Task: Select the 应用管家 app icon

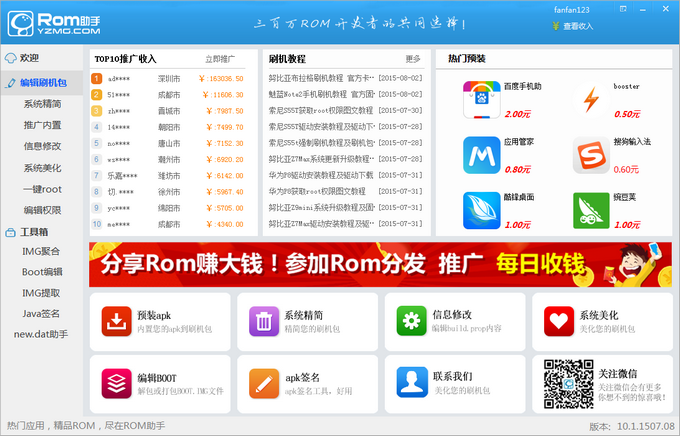Action: (x=482, y=155)
